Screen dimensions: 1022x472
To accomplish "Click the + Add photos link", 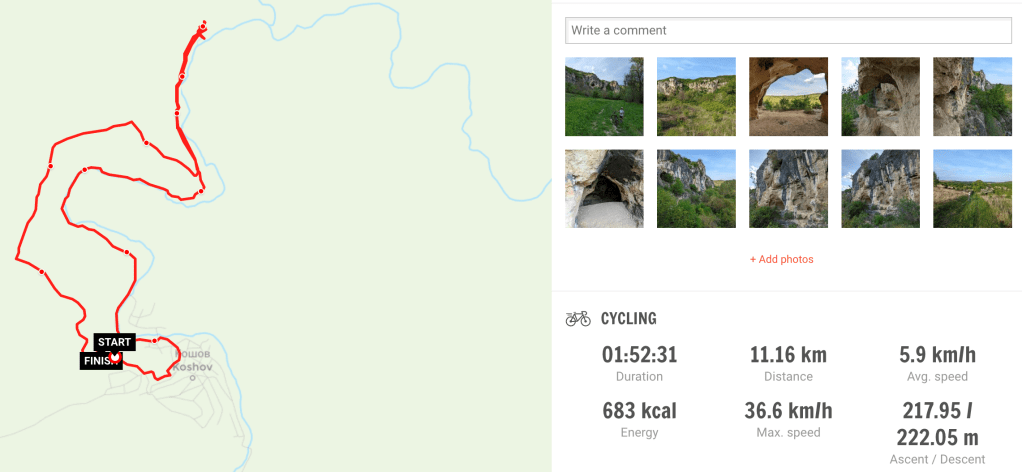I will [x=781, y=259].
